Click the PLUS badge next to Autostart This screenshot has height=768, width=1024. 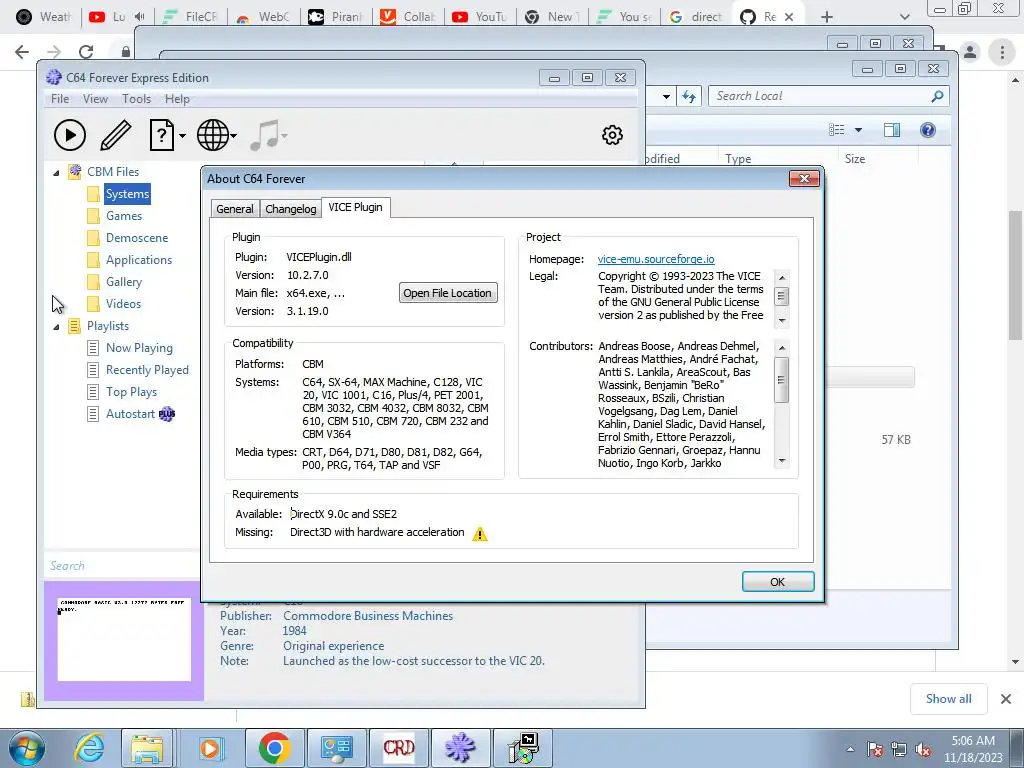167,413
